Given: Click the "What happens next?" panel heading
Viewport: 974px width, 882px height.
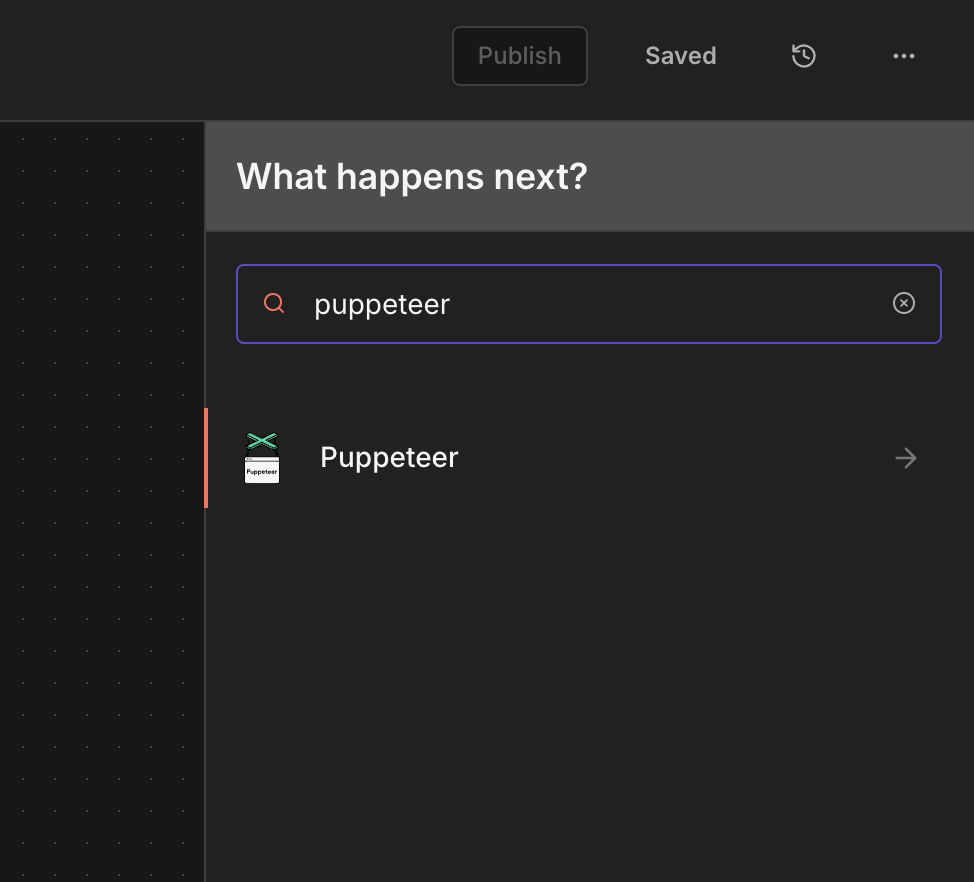Looking at the screenshot, I should point(412,176).
